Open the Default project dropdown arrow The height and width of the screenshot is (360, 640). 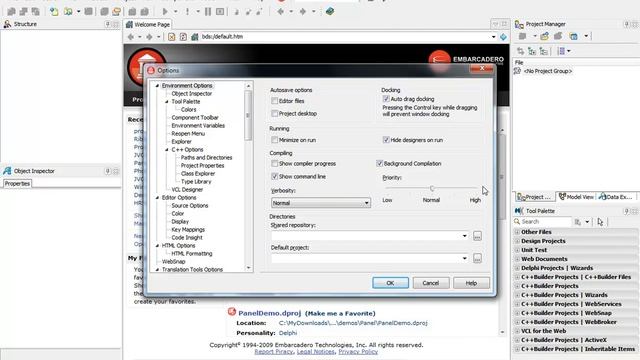click(464, 258)
